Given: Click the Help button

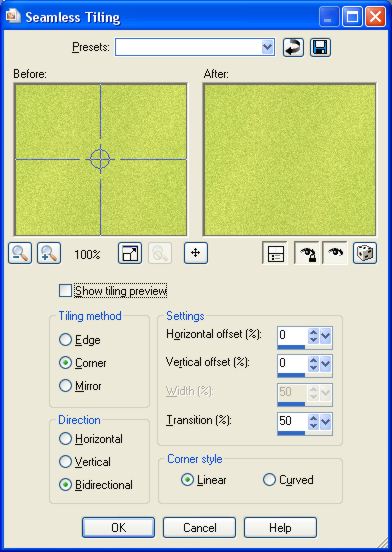Looking at the screenshot, I should click(280, 527).
